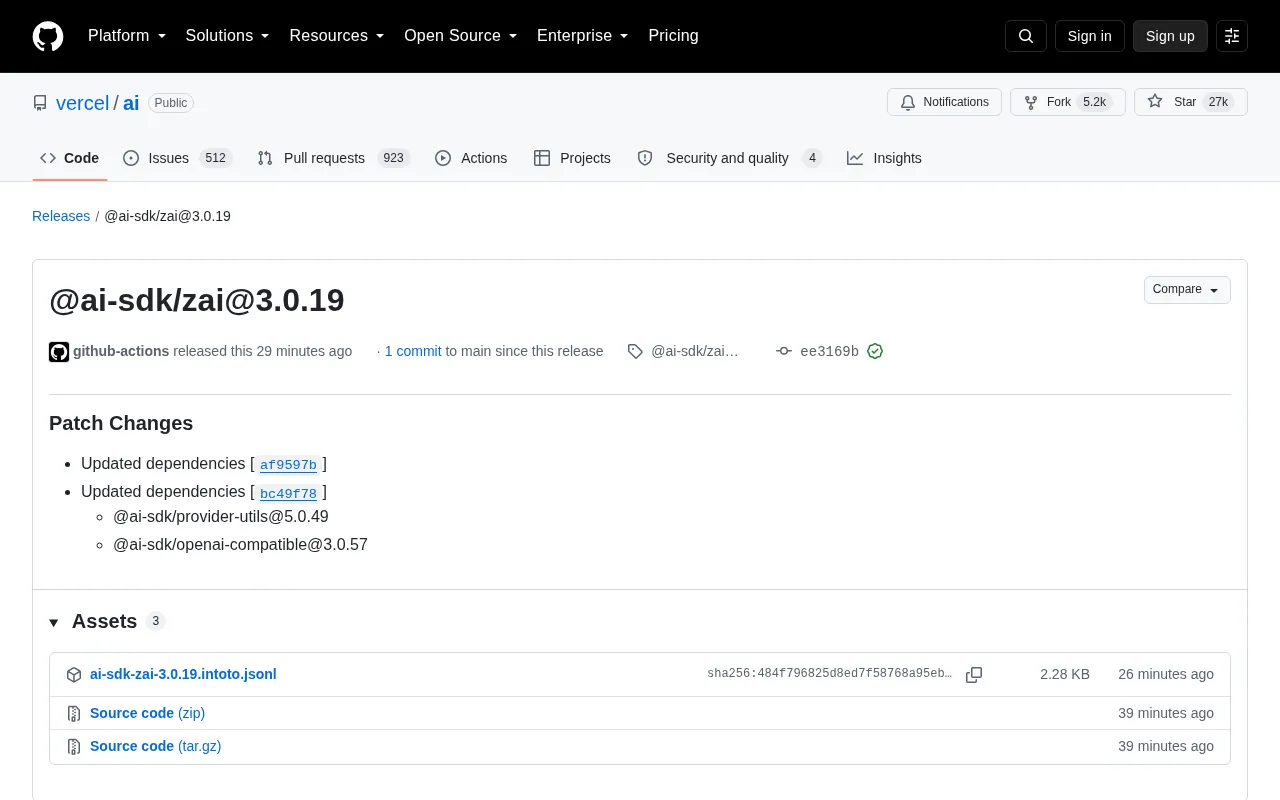
Task: Switch to the Code tab
Action: pyautogui.click(x=70, y=158)
